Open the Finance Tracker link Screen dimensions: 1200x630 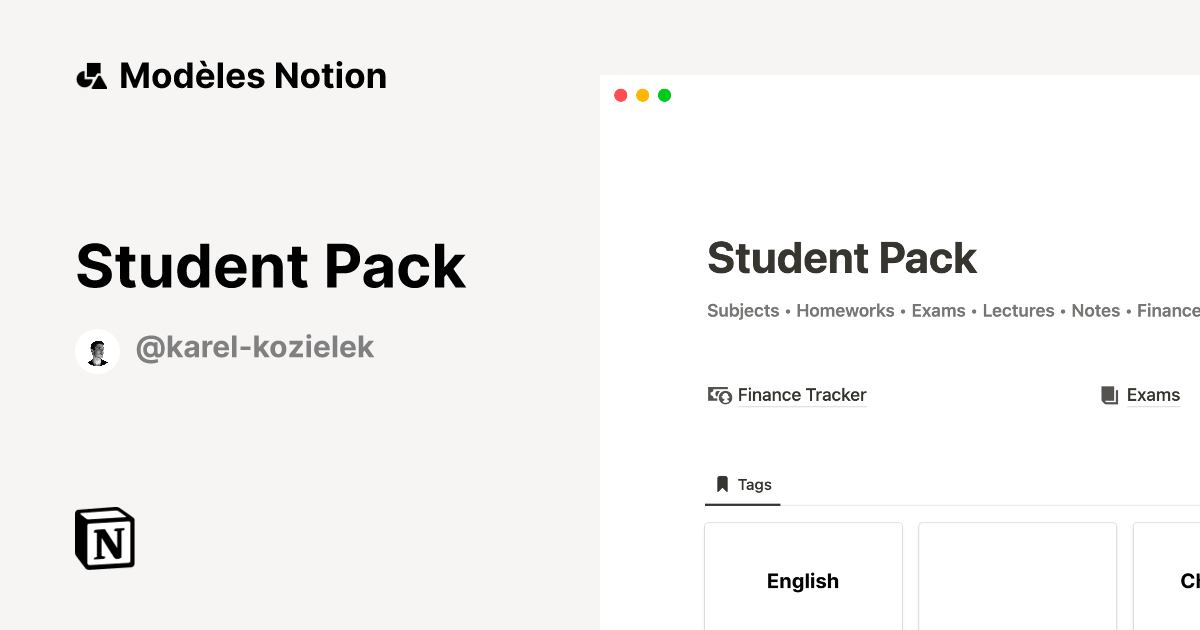(x=802, y=395)
